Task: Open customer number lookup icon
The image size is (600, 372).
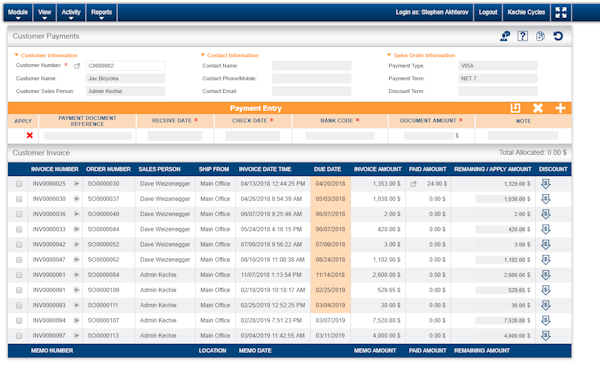Action: point(77,66)
